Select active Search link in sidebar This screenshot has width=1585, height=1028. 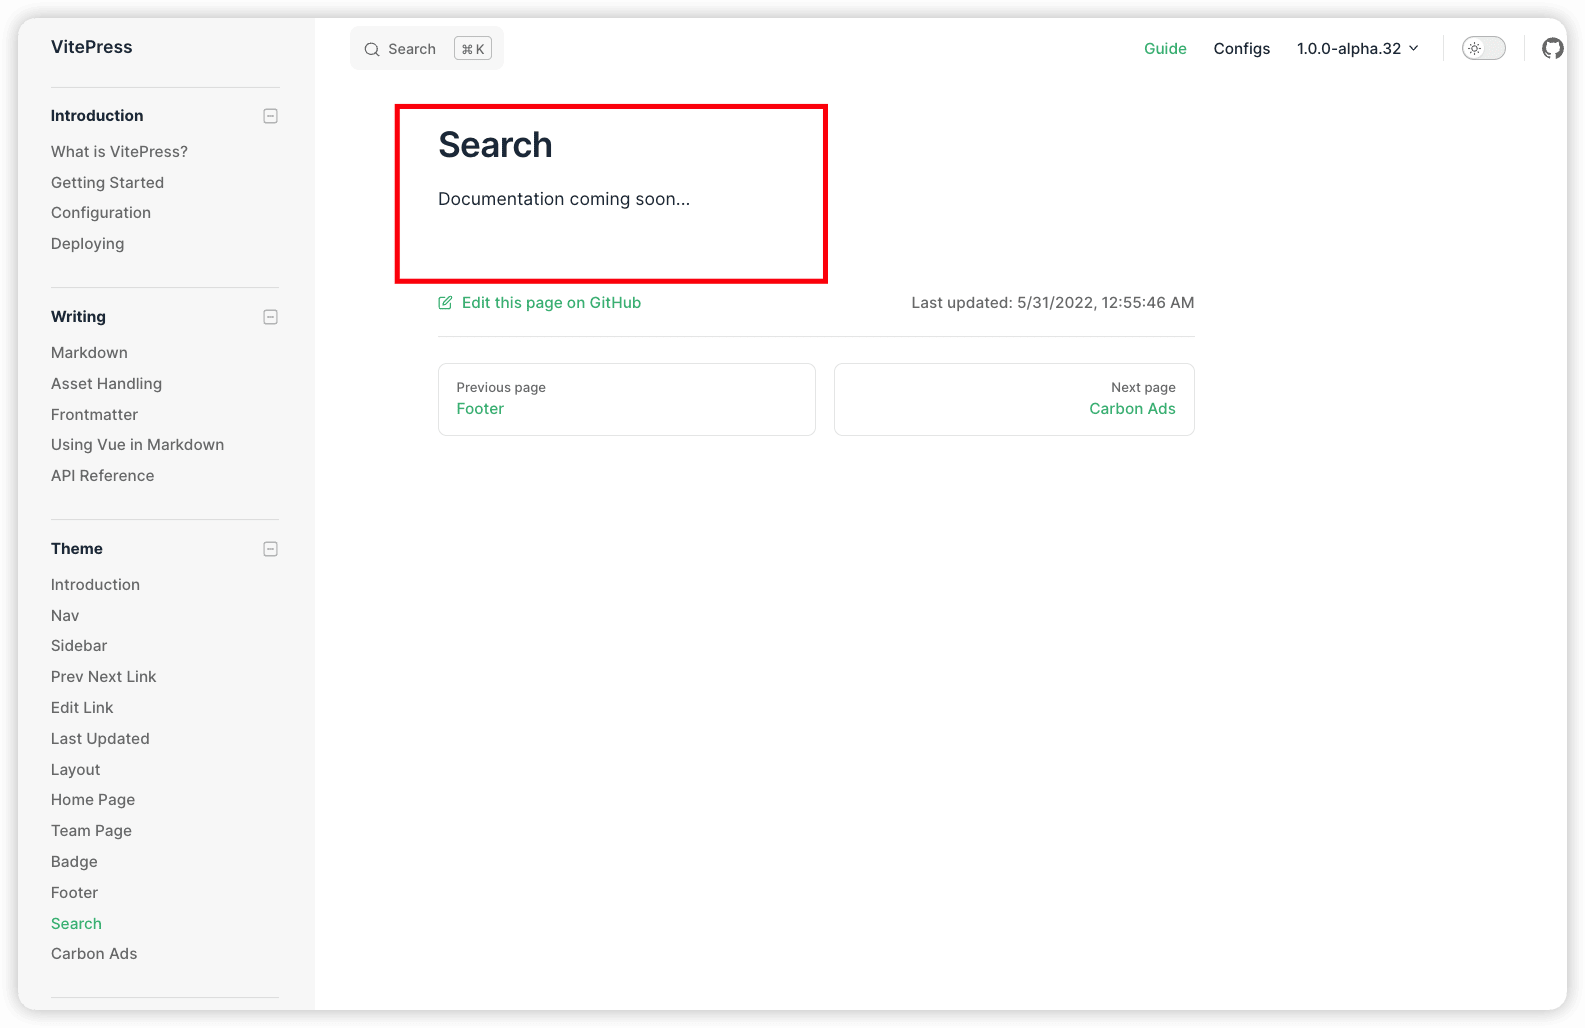point(76,924)
